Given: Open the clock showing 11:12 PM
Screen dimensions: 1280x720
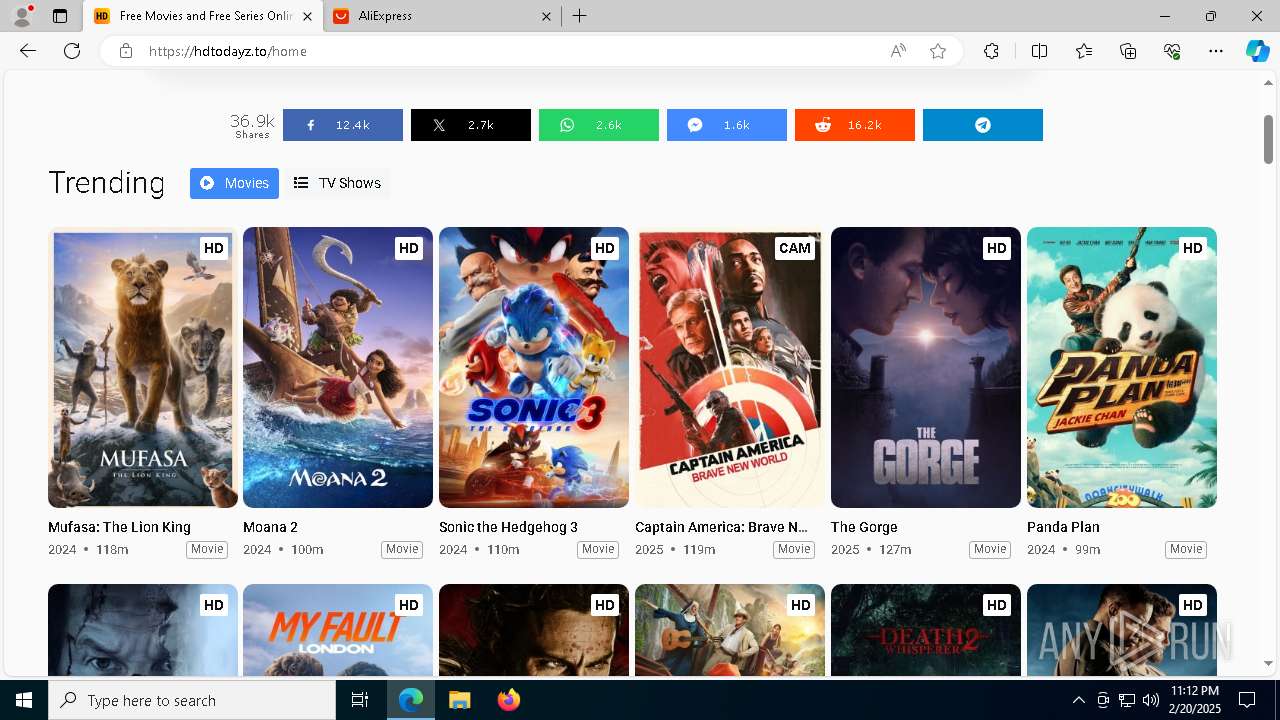Looking at the screenshot, I should pyautogui.click(x=1194, y=700).
